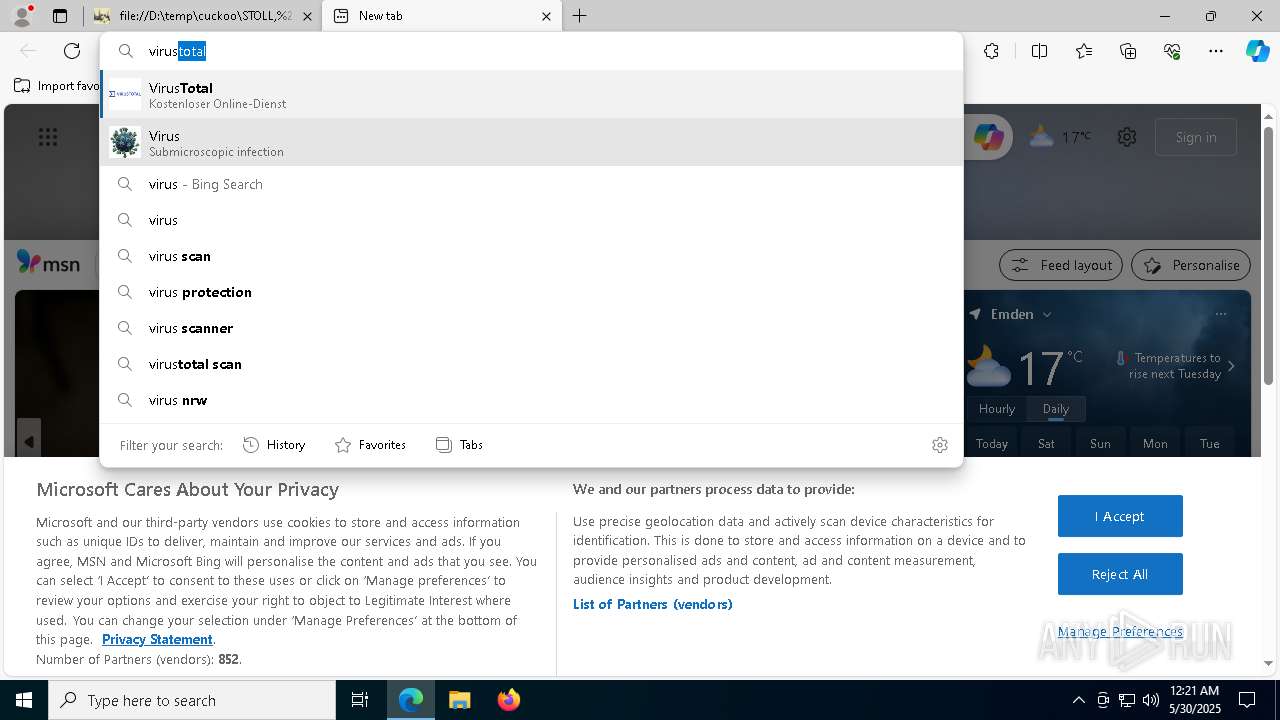The width and height of the screenshot is (1280, 720).
Task: Select 'virus nrw' suggestion
Action: pos(531,400)
